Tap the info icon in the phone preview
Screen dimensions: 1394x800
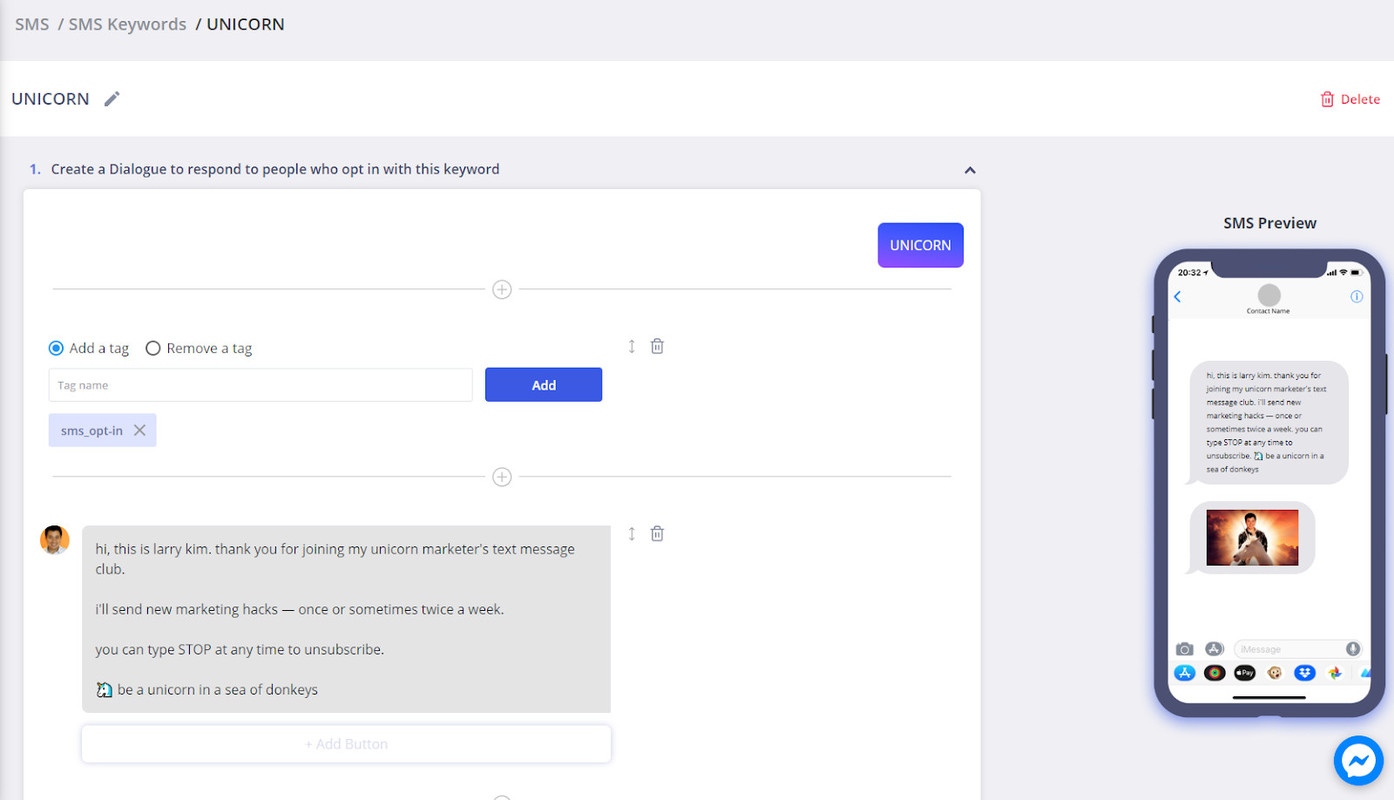[1357, 296]
